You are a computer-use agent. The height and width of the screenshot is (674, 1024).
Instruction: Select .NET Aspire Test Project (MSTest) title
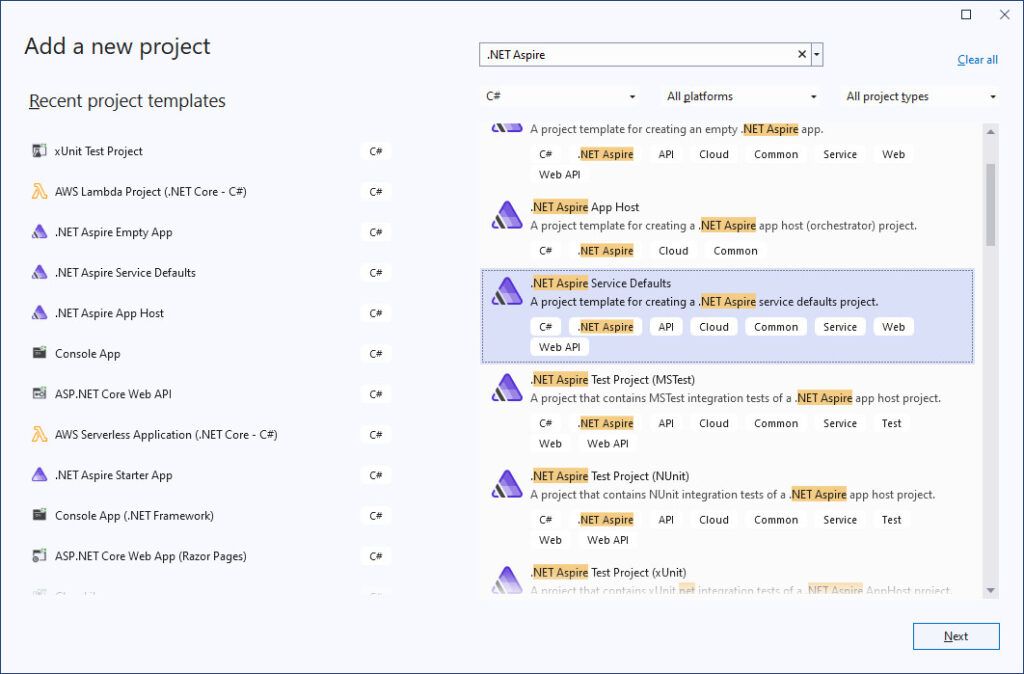click(613, 379)
